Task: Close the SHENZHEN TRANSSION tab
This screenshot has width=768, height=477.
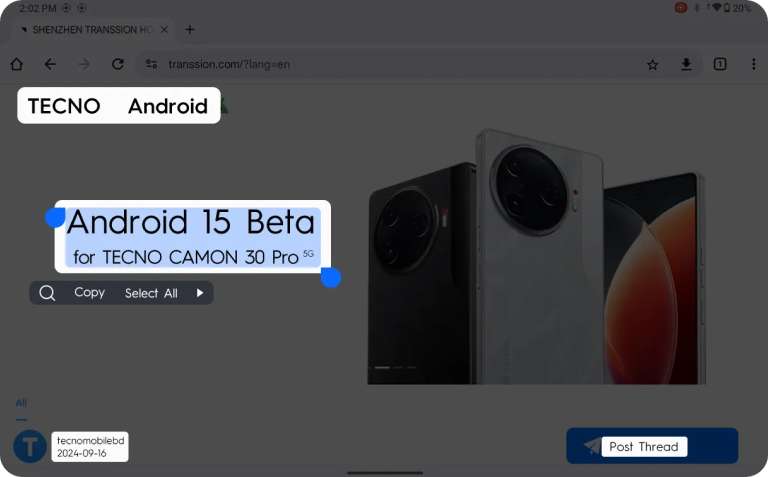Action: (165, 29)
